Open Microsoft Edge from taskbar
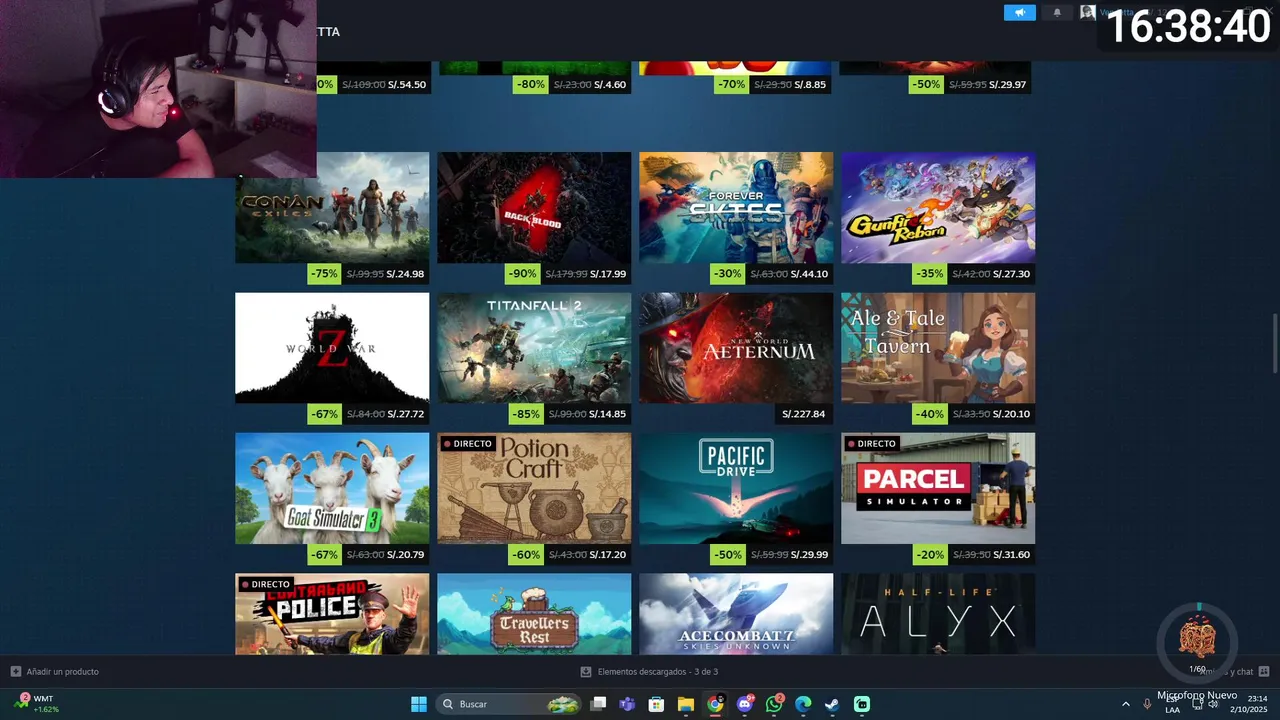 pos(803,704)
